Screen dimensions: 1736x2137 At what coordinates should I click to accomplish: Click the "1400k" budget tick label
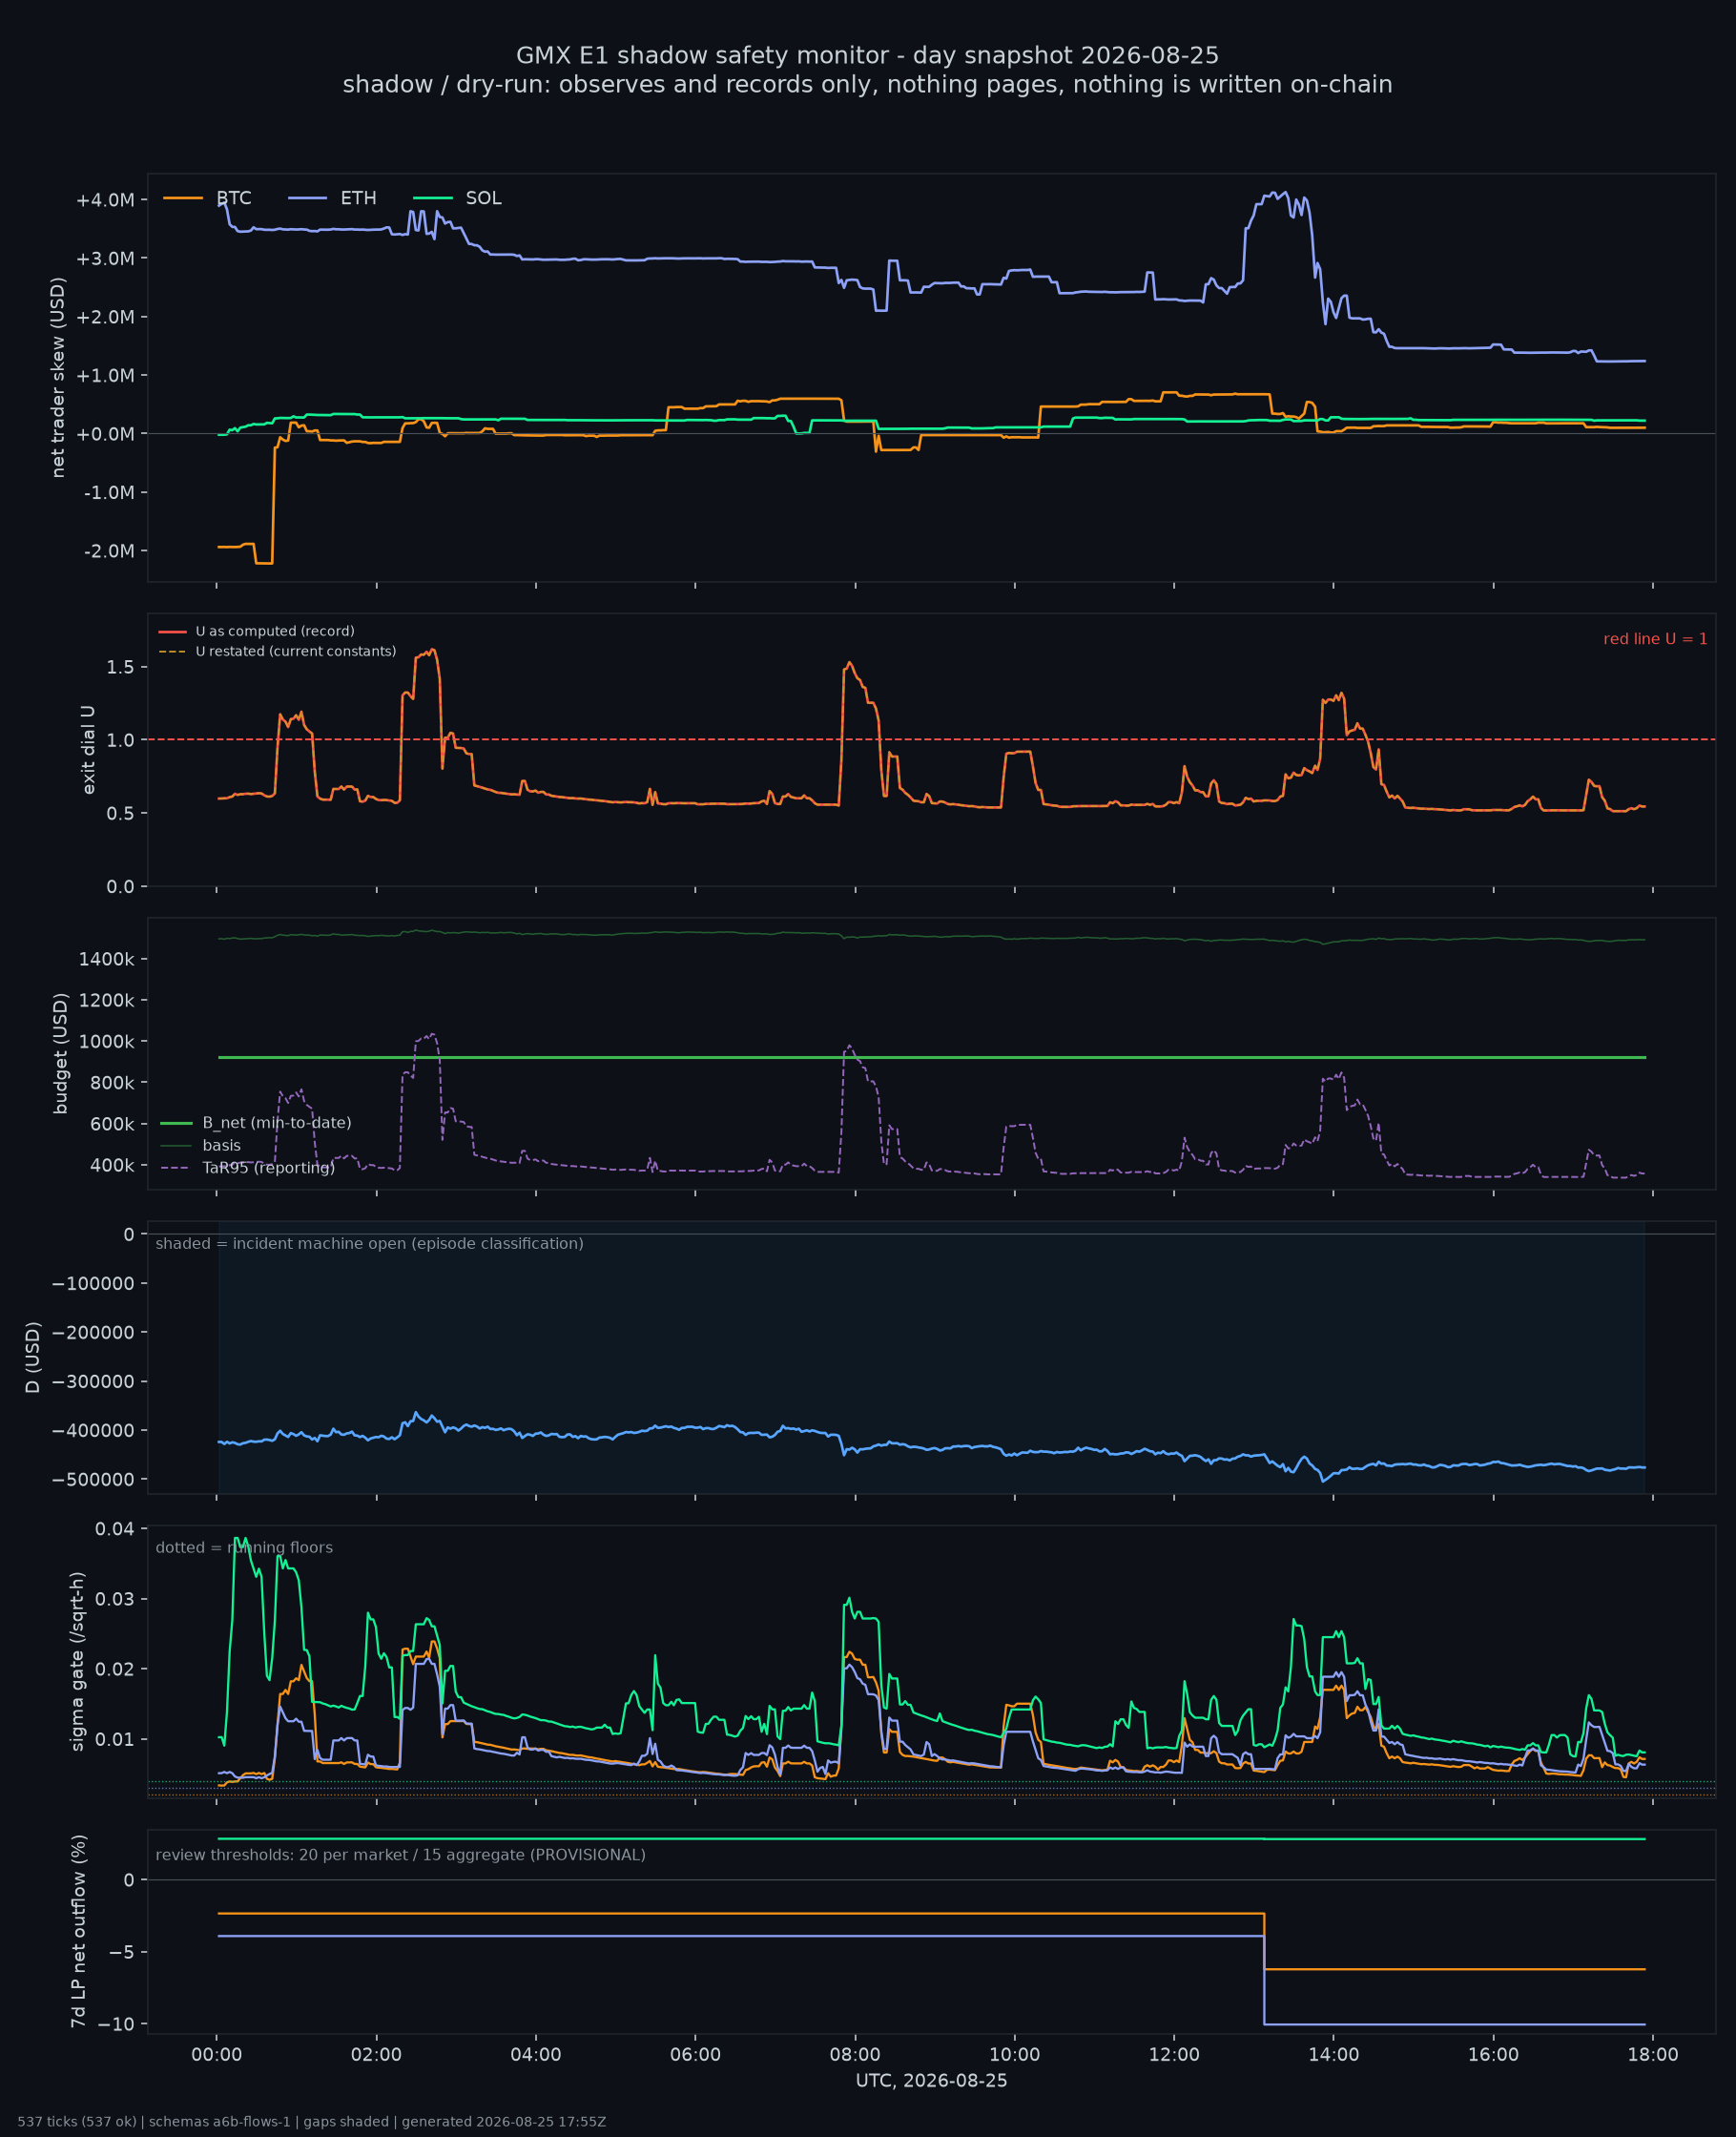[x=106, y=959]
